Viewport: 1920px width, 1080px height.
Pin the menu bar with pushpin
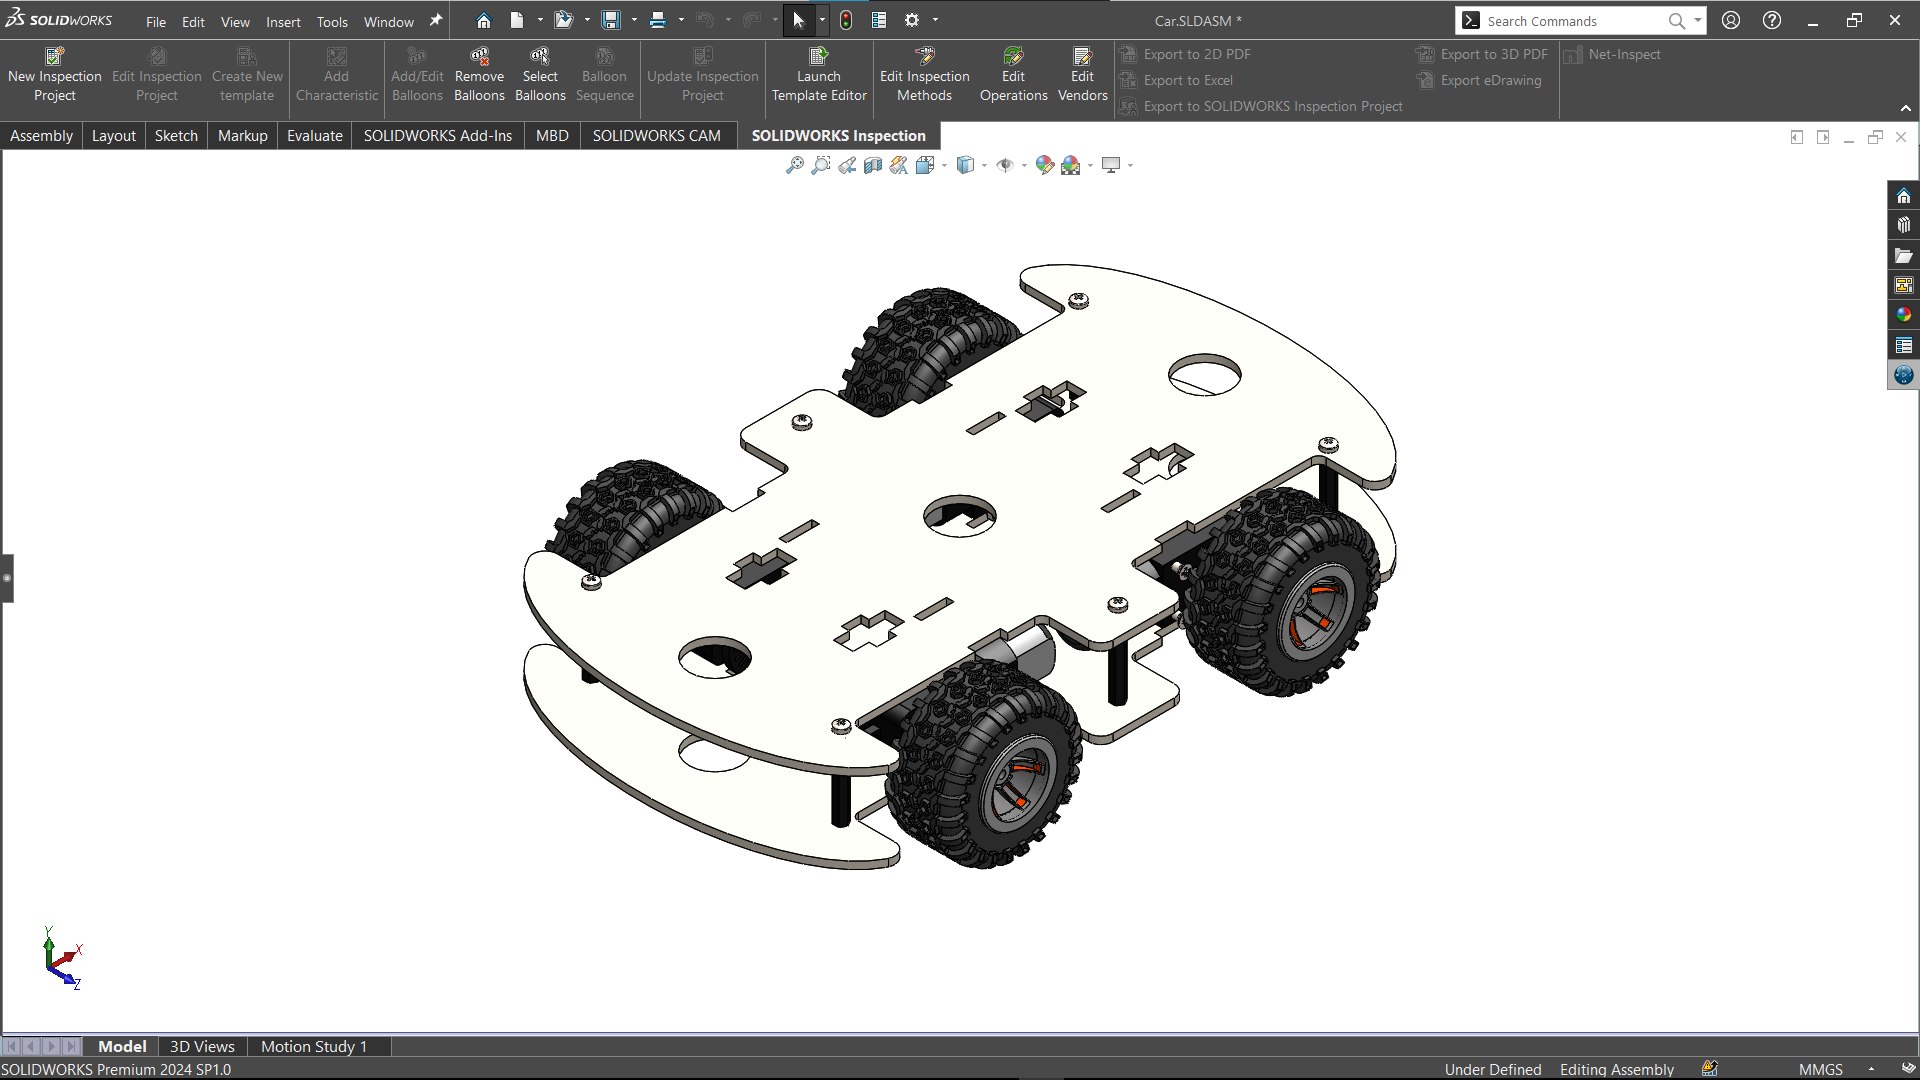point(435,20)
